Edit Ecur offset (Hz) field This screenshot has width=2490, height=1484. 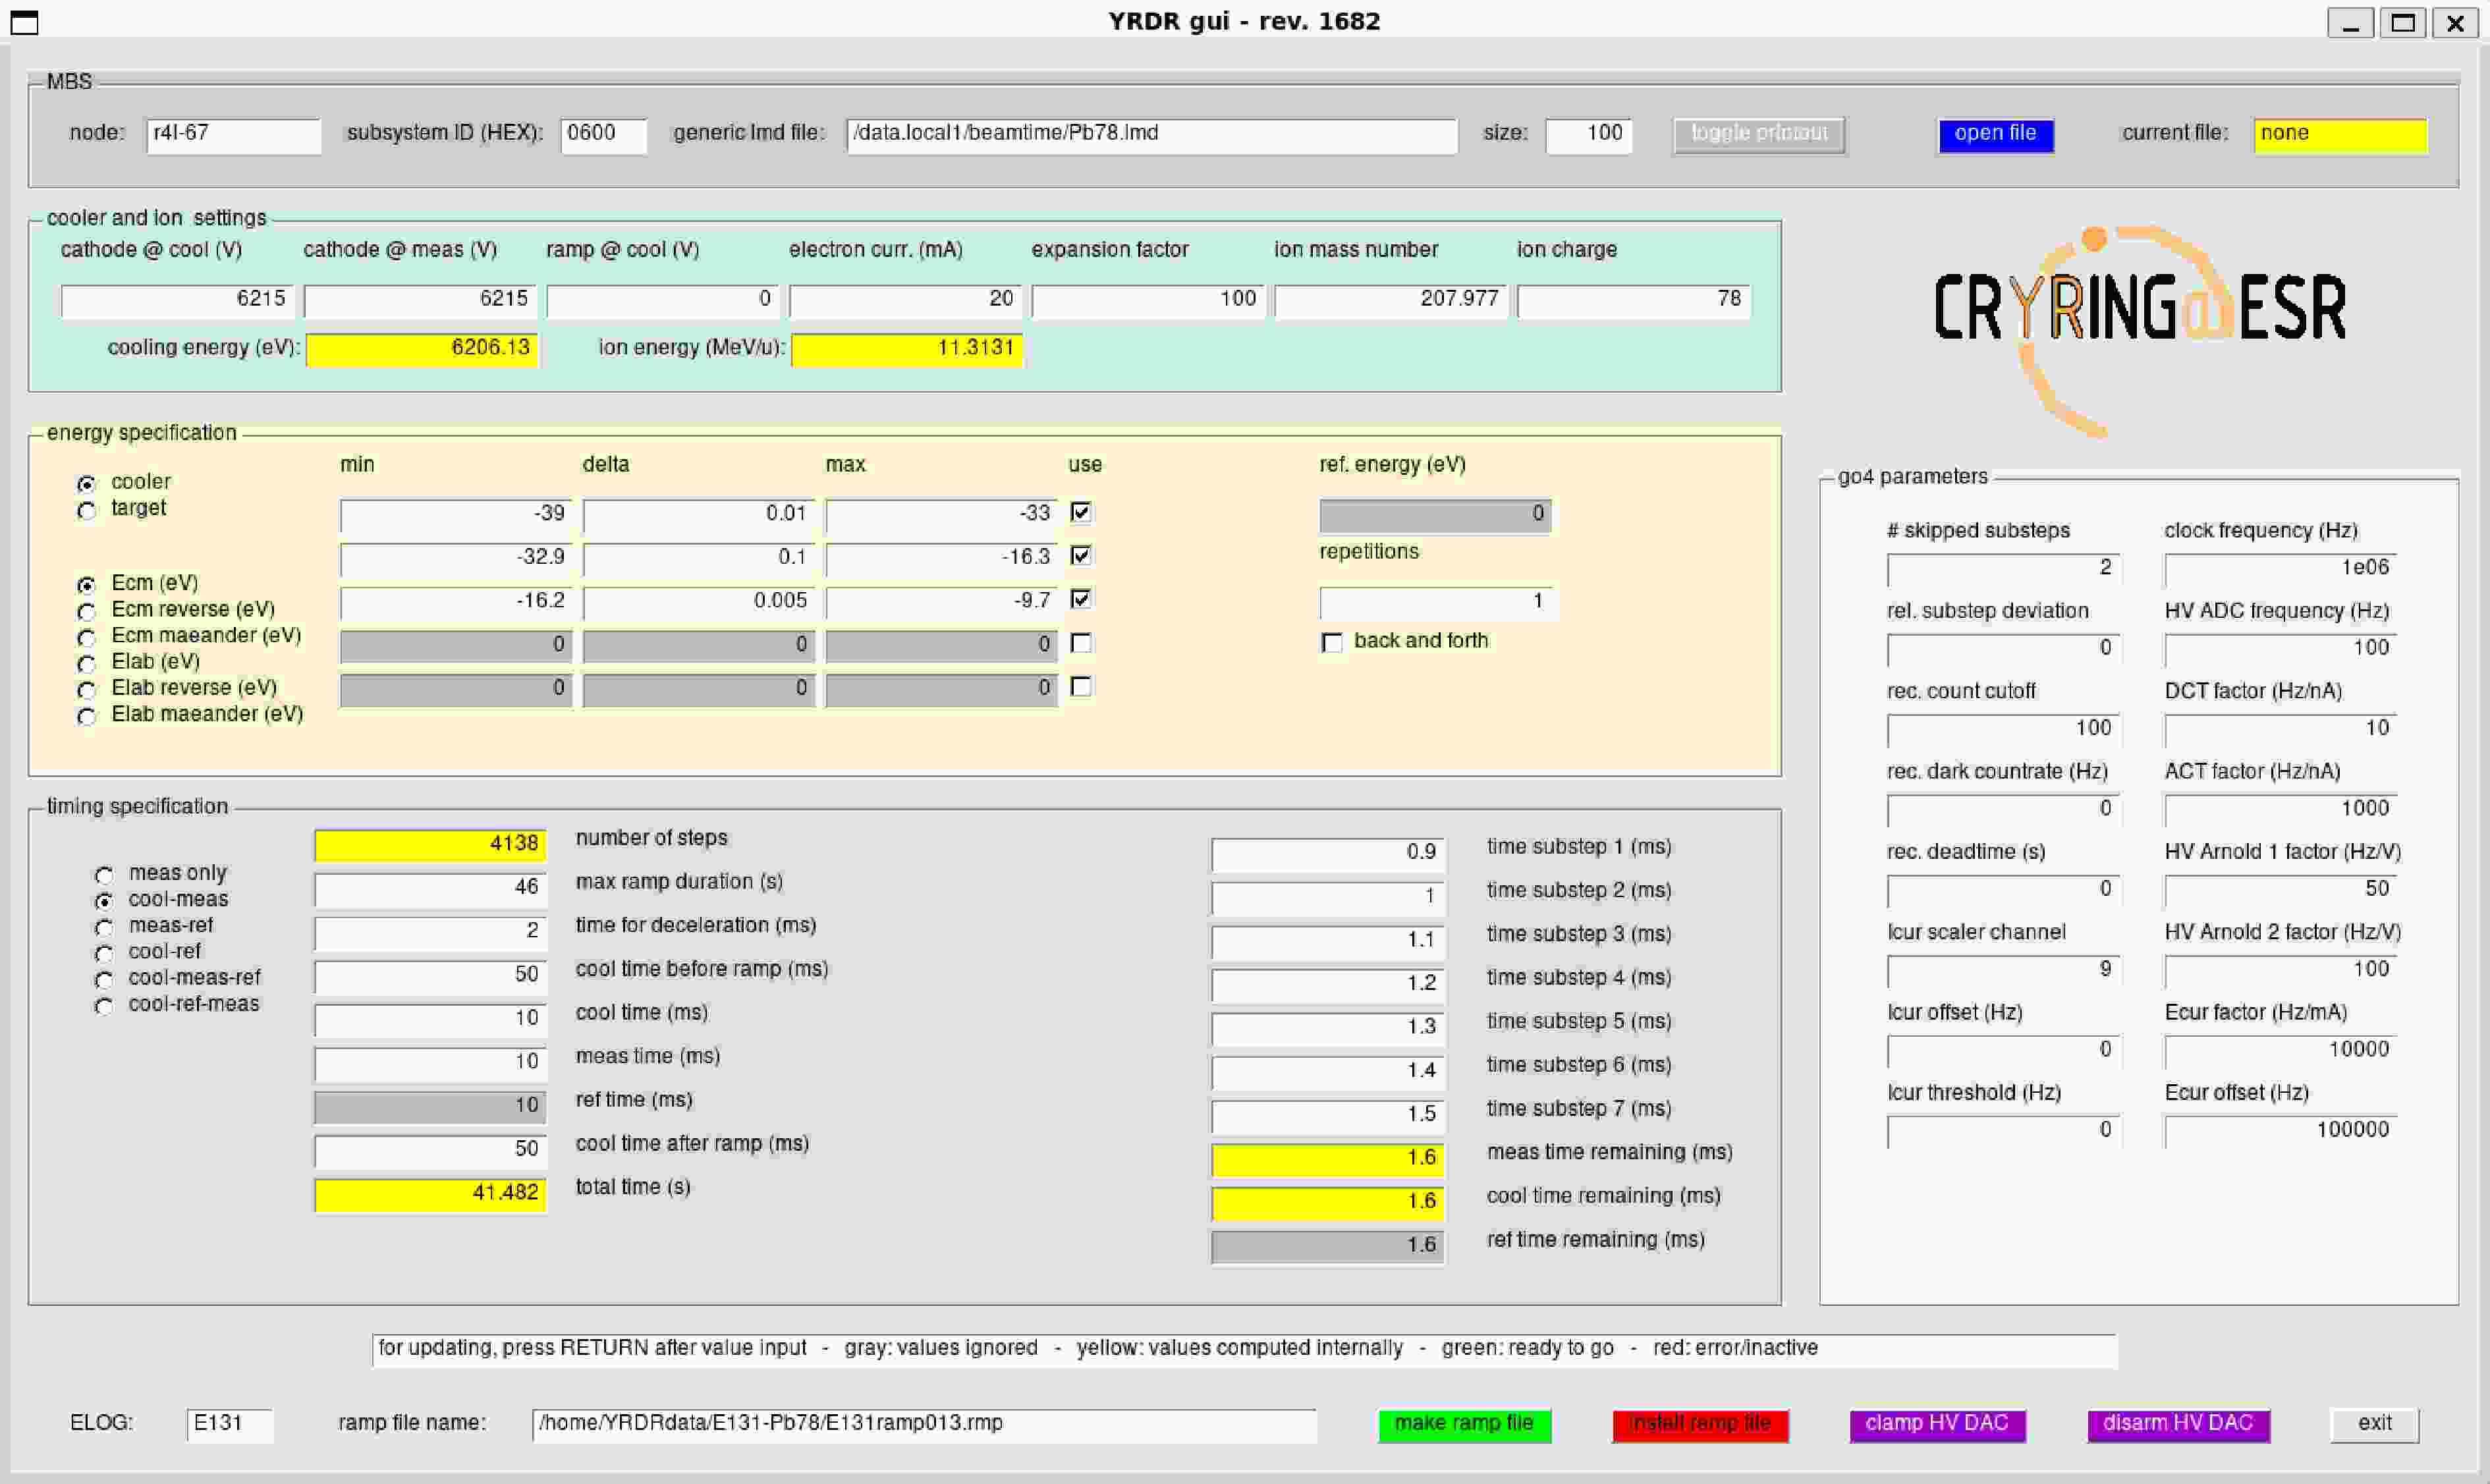tap(2281, 1132)
